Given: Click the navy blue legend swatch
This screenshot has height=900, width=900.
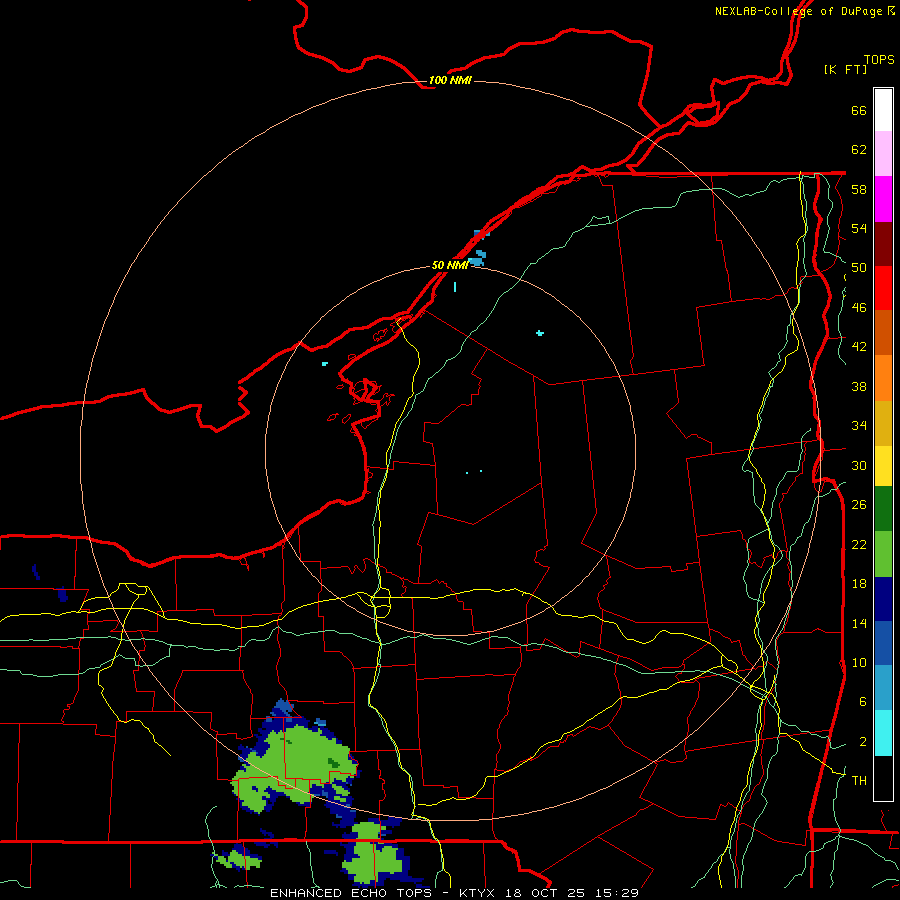Looking at the screenshot, I should click(883, 599).
